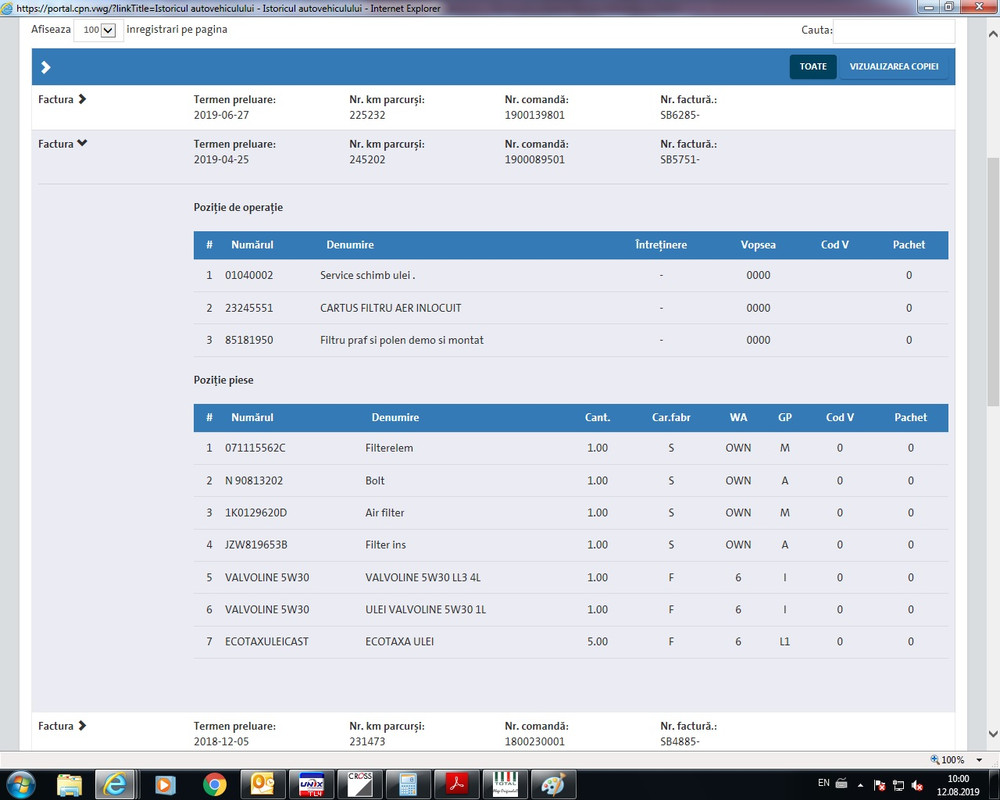Open Outlook from the taskbar
The height and width of the screenshot is (800, 1000).
coord(262,784)
